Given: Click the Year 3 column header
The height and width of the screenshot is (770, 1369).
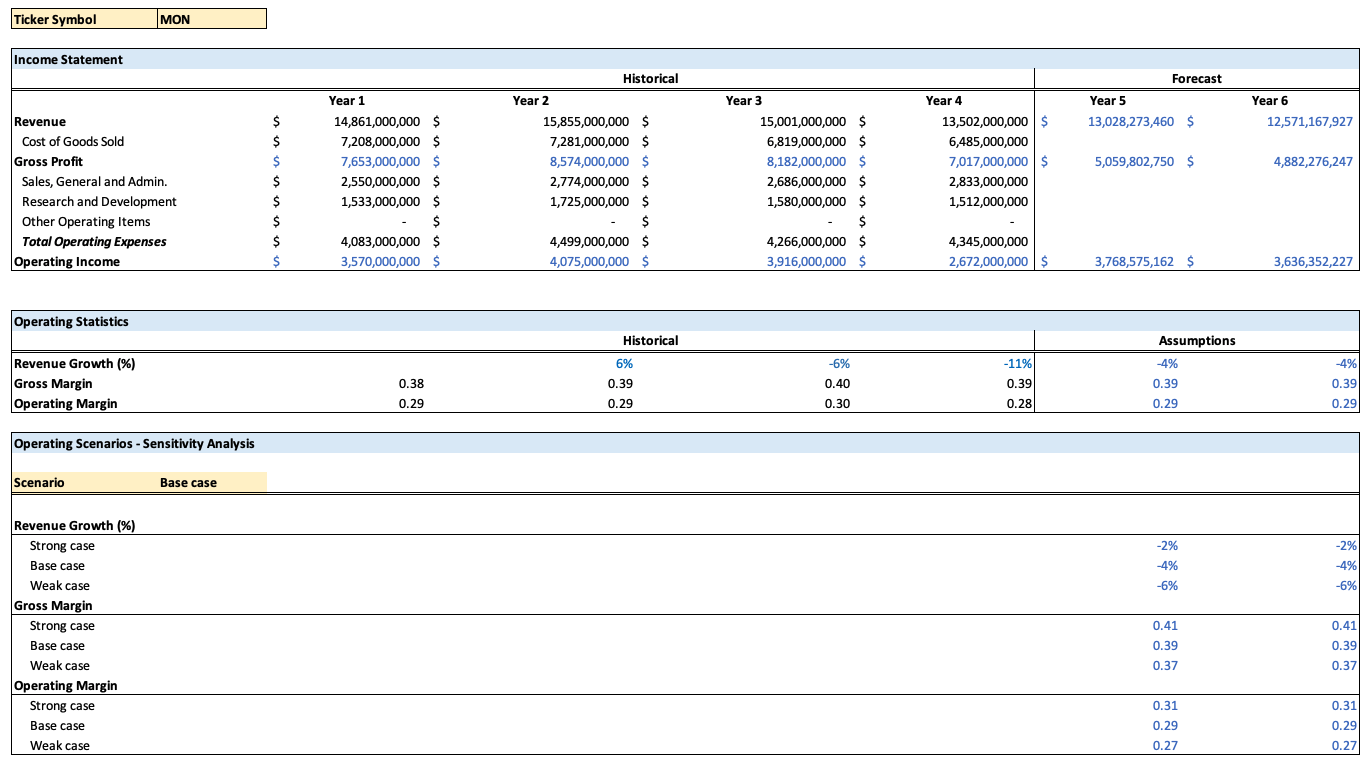Looking at the screenshot, I should coord(744,100).
